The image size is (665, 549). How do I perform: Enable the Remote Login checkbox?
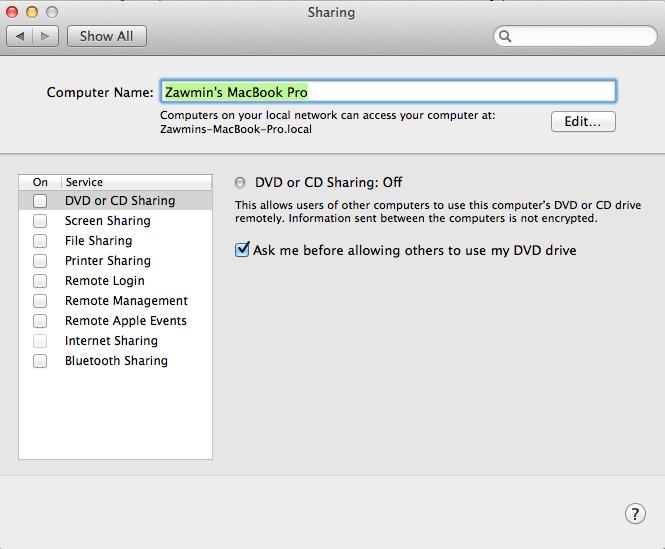[x=40, y=280]
